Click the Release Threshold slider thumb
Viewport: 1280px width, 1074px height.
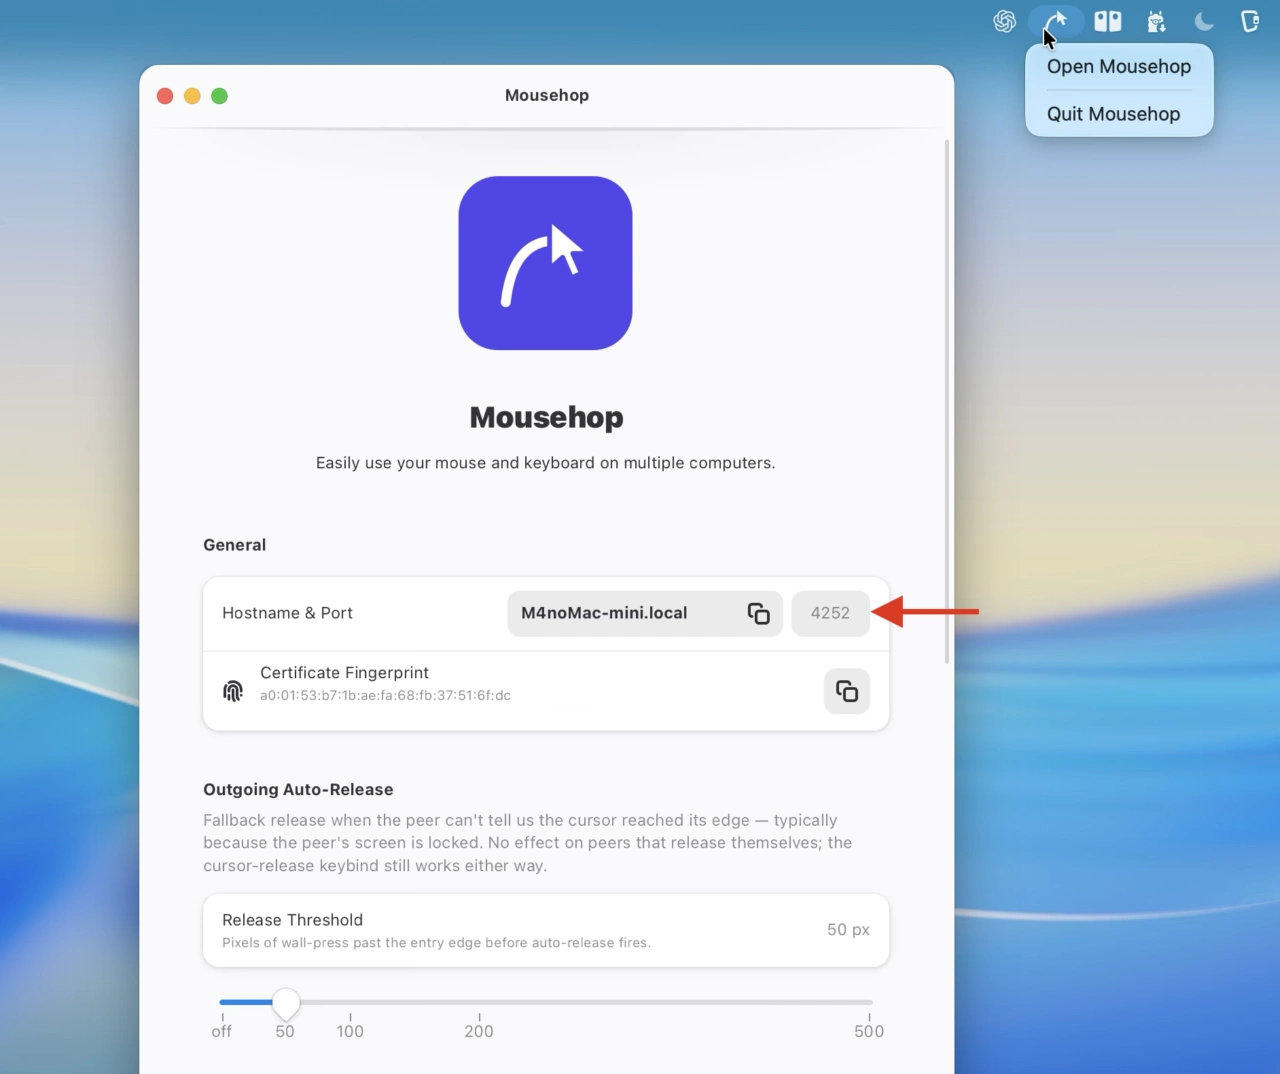pyautogui.click(x=285, y=1002)
